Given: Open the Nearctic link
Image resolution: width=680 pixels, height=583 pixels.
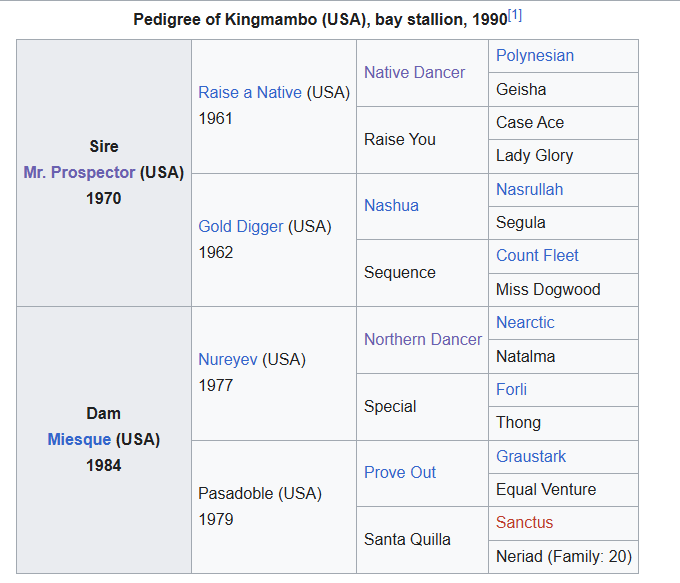Looking at the screenshot, I should point(525,322).
